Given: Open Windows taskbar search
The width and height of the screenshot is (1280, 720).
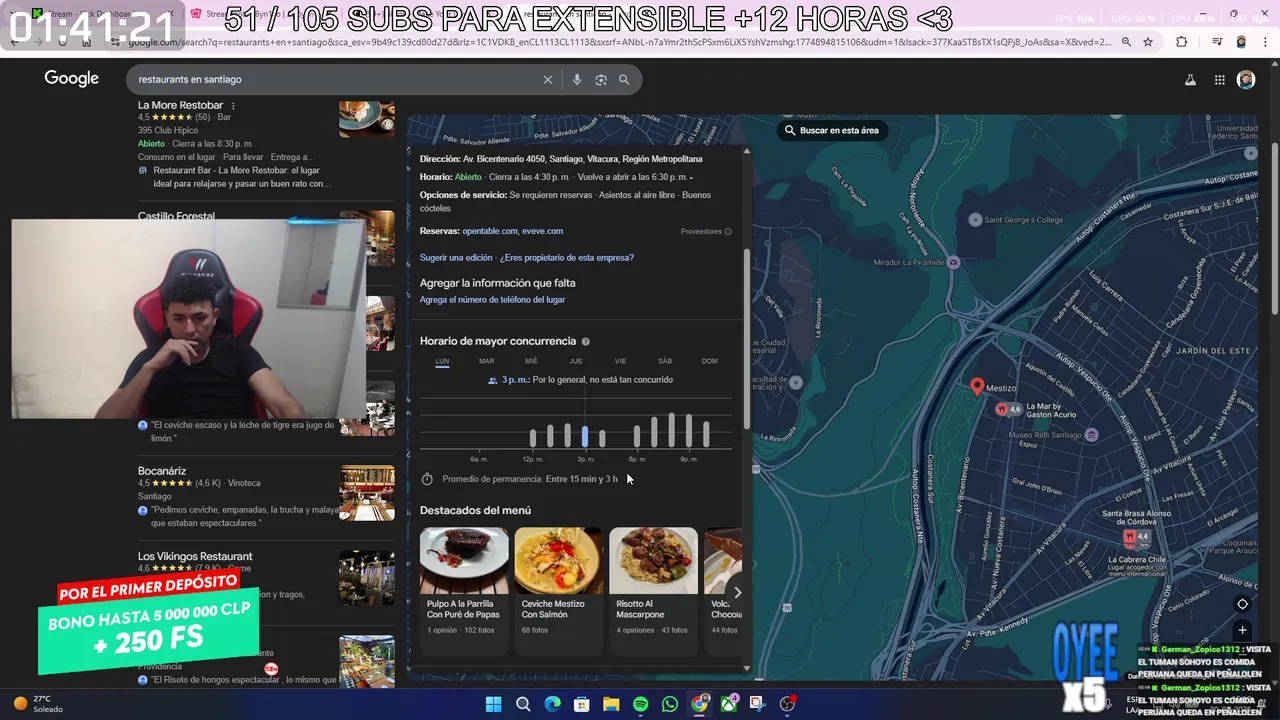Looking at the screenshot, I should click(523, 704).
